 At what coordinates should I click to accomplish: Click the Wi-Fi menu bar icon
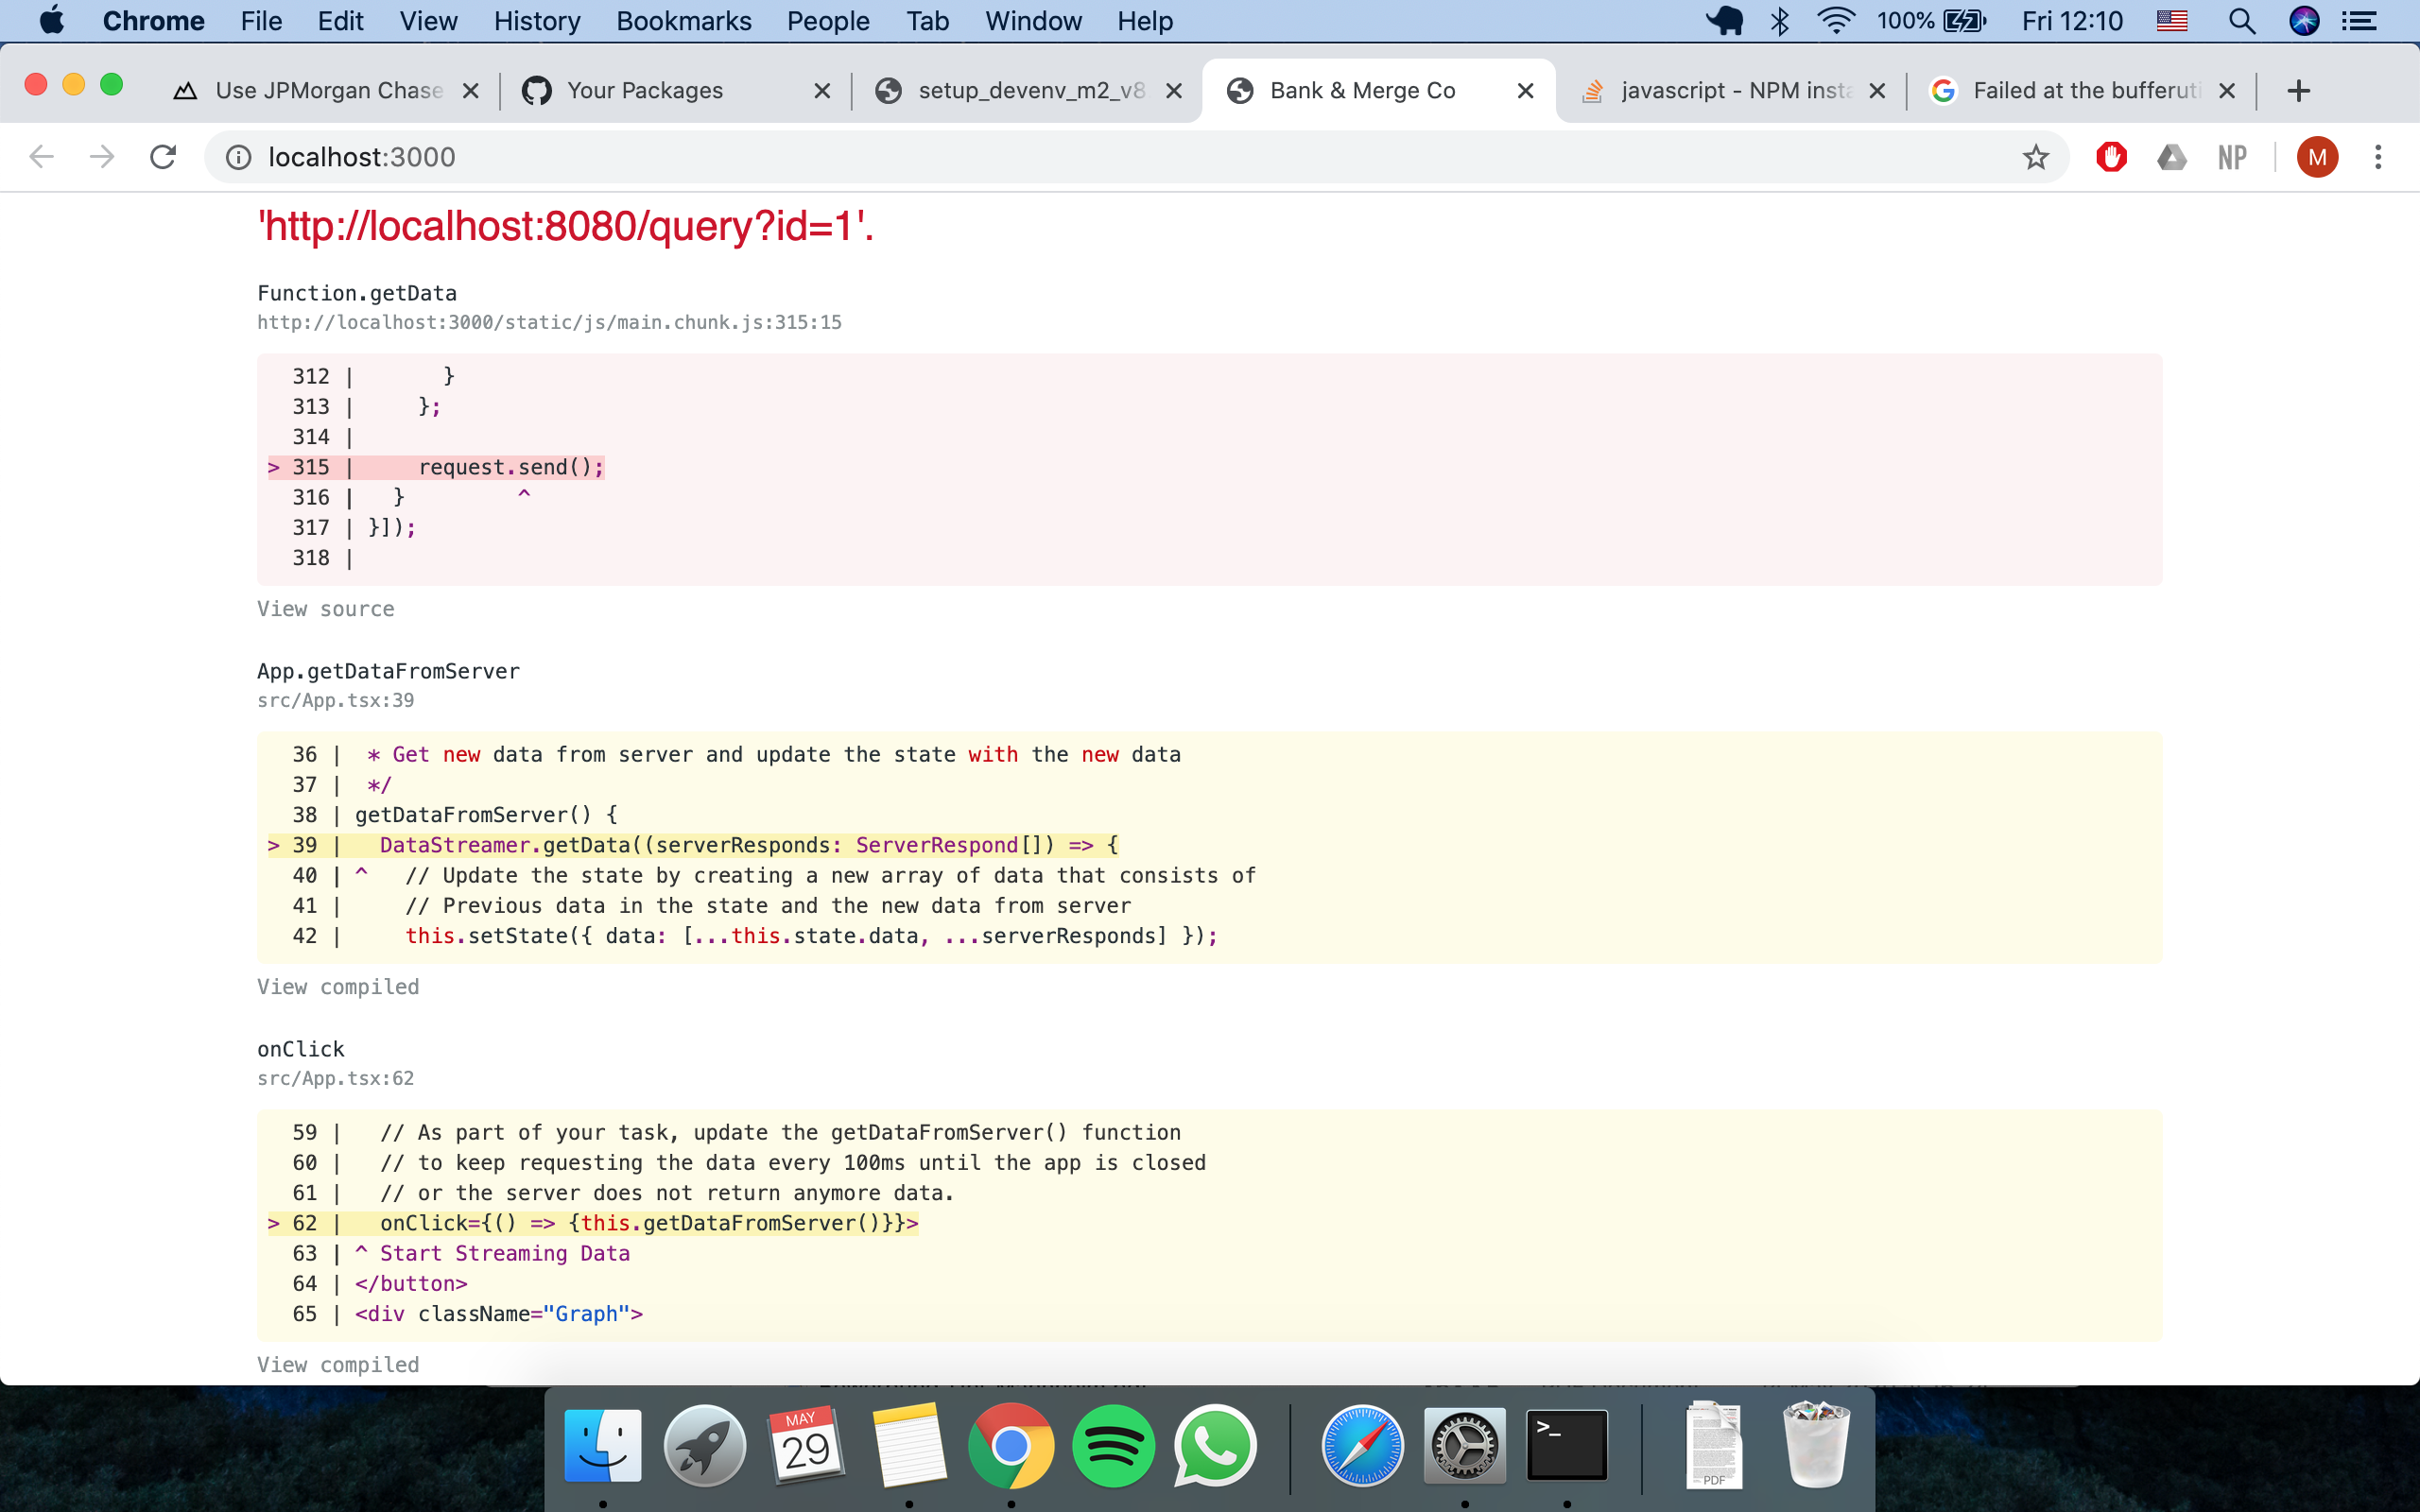[x=1836, y=20]
